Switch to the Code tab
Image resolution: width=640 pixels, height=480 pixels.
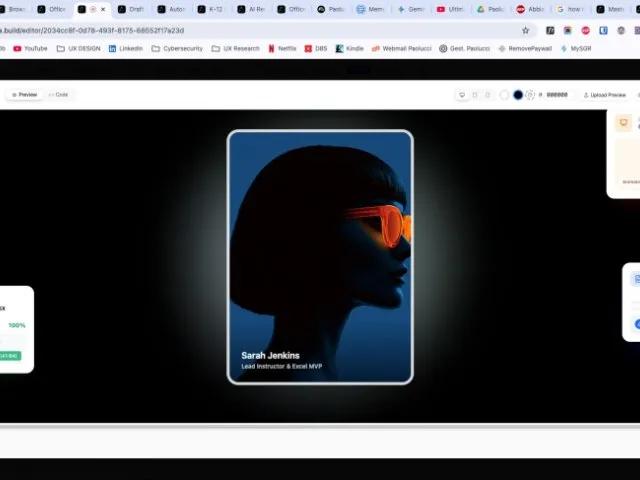(58, 95)
